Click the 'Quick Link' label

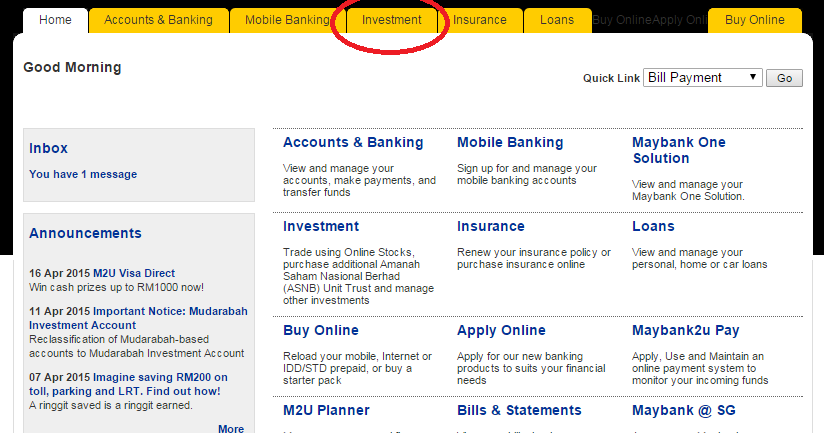611,78
